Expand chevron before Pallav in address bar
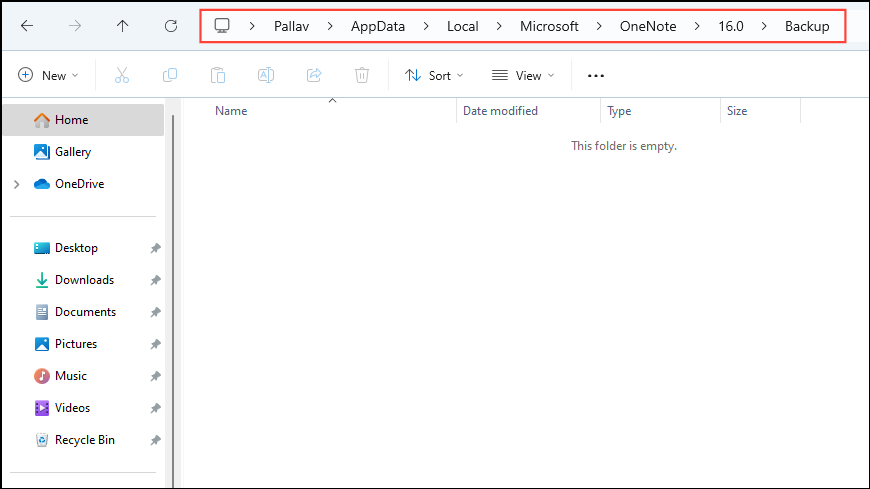Screen dimensions: 870x489 (x=252, y=26)
